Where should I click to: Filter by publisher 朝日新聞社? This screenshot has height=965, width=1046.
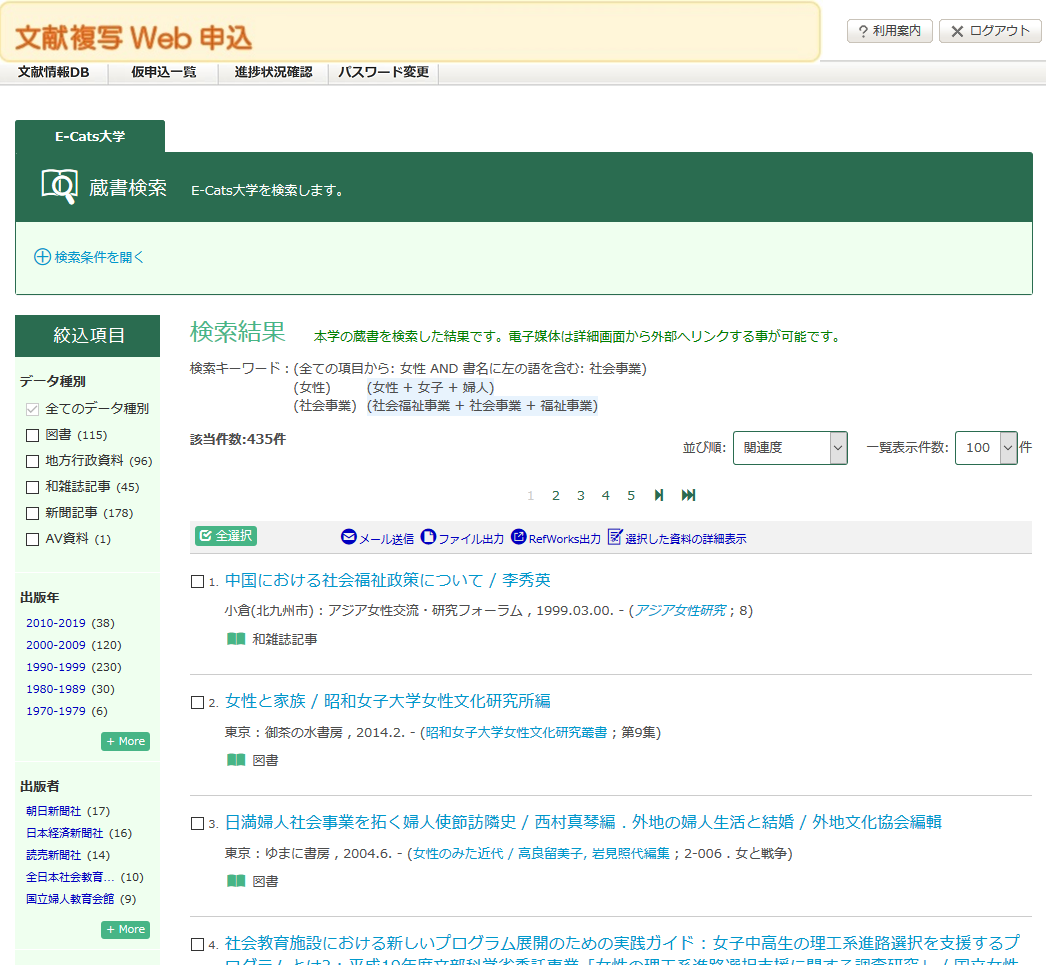(x=53, y=811)
